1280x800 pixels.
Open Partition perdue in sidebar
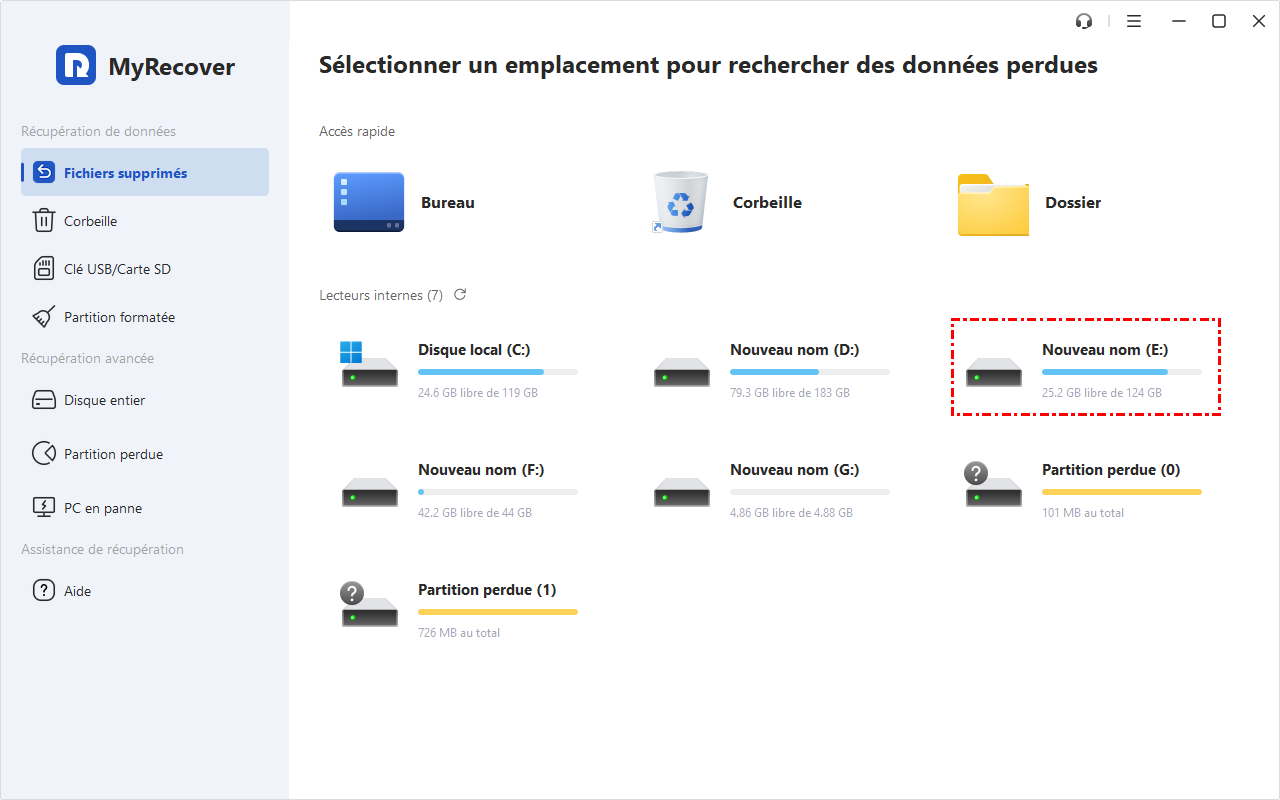(113, 454)
